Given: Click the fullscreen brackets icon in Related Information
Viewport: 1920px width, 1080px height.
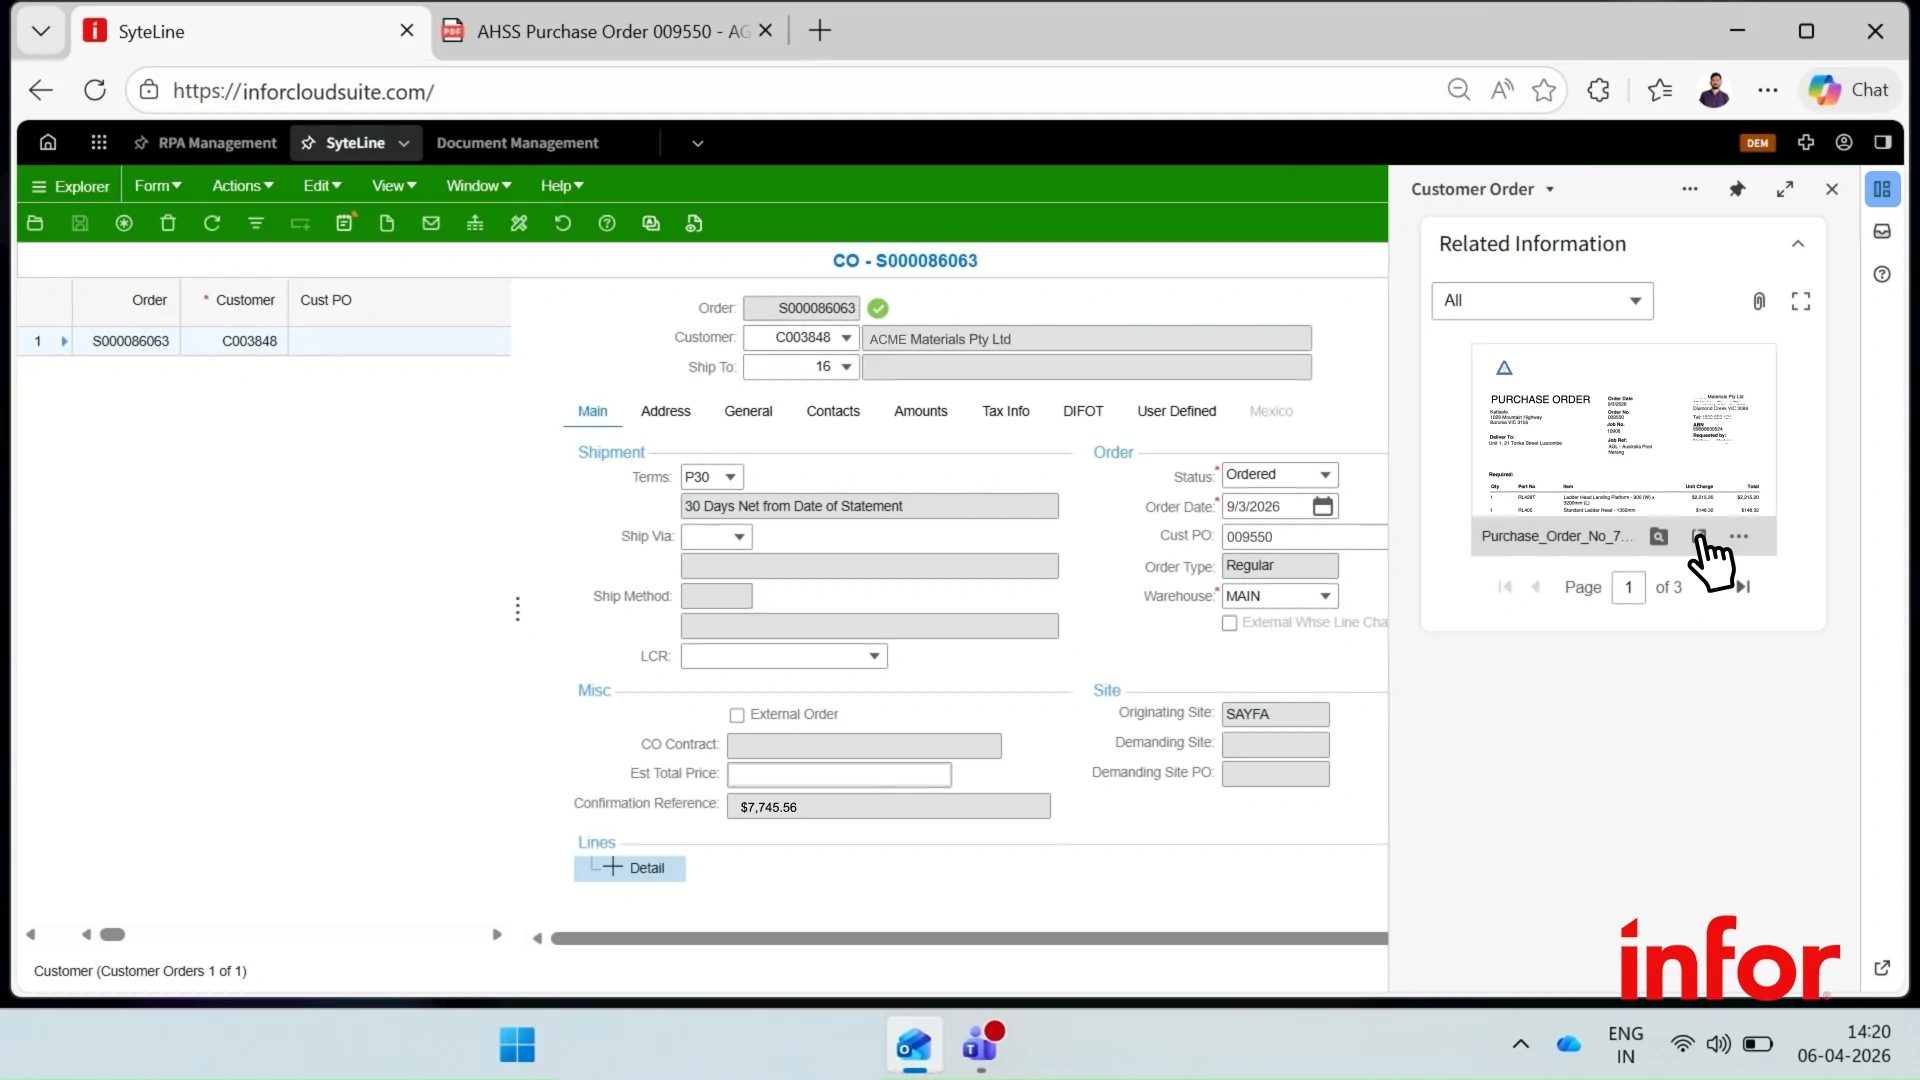Looking at the screenshot, I should [x=1801, y=301].
